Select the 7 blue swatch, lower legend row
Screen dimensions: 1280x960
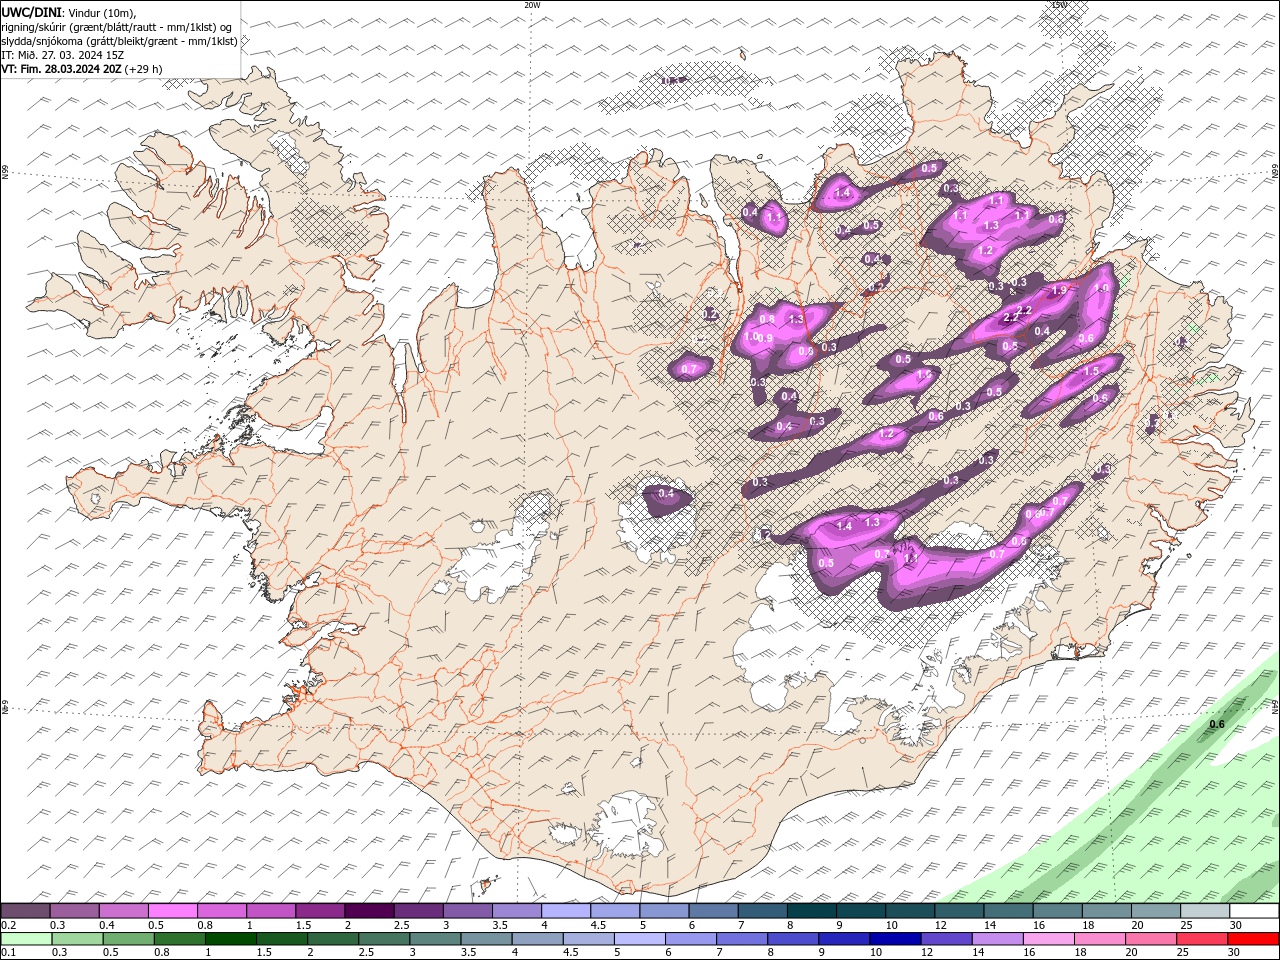tap(740, 938)
